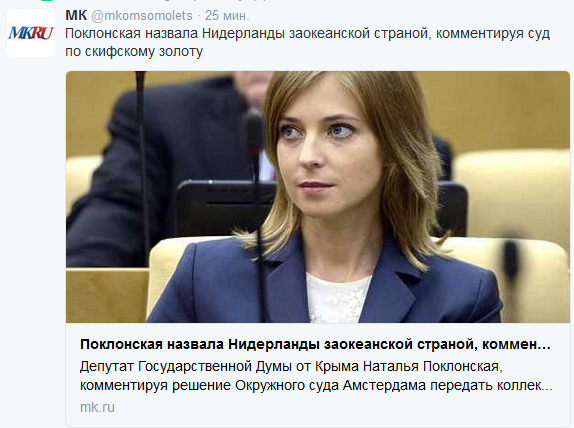
Task: Open the card photo of the parliament hall
Action: [x=318, y=197]
